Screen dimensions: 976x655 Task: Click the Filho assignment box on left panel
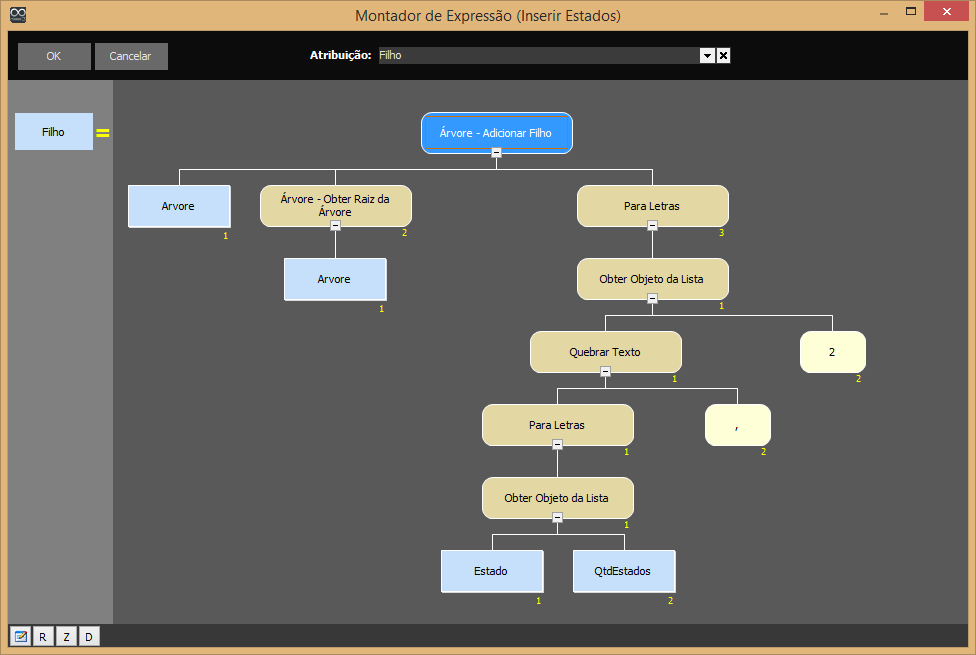[x=53, y=131]
